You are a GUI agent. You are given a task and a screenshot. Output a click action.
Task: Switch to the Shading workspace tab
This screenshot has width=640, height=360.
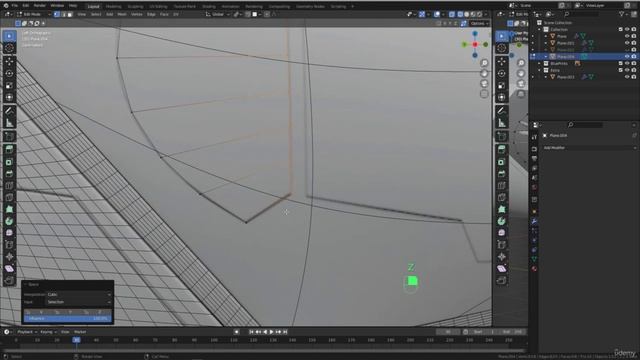coord(209,7)
